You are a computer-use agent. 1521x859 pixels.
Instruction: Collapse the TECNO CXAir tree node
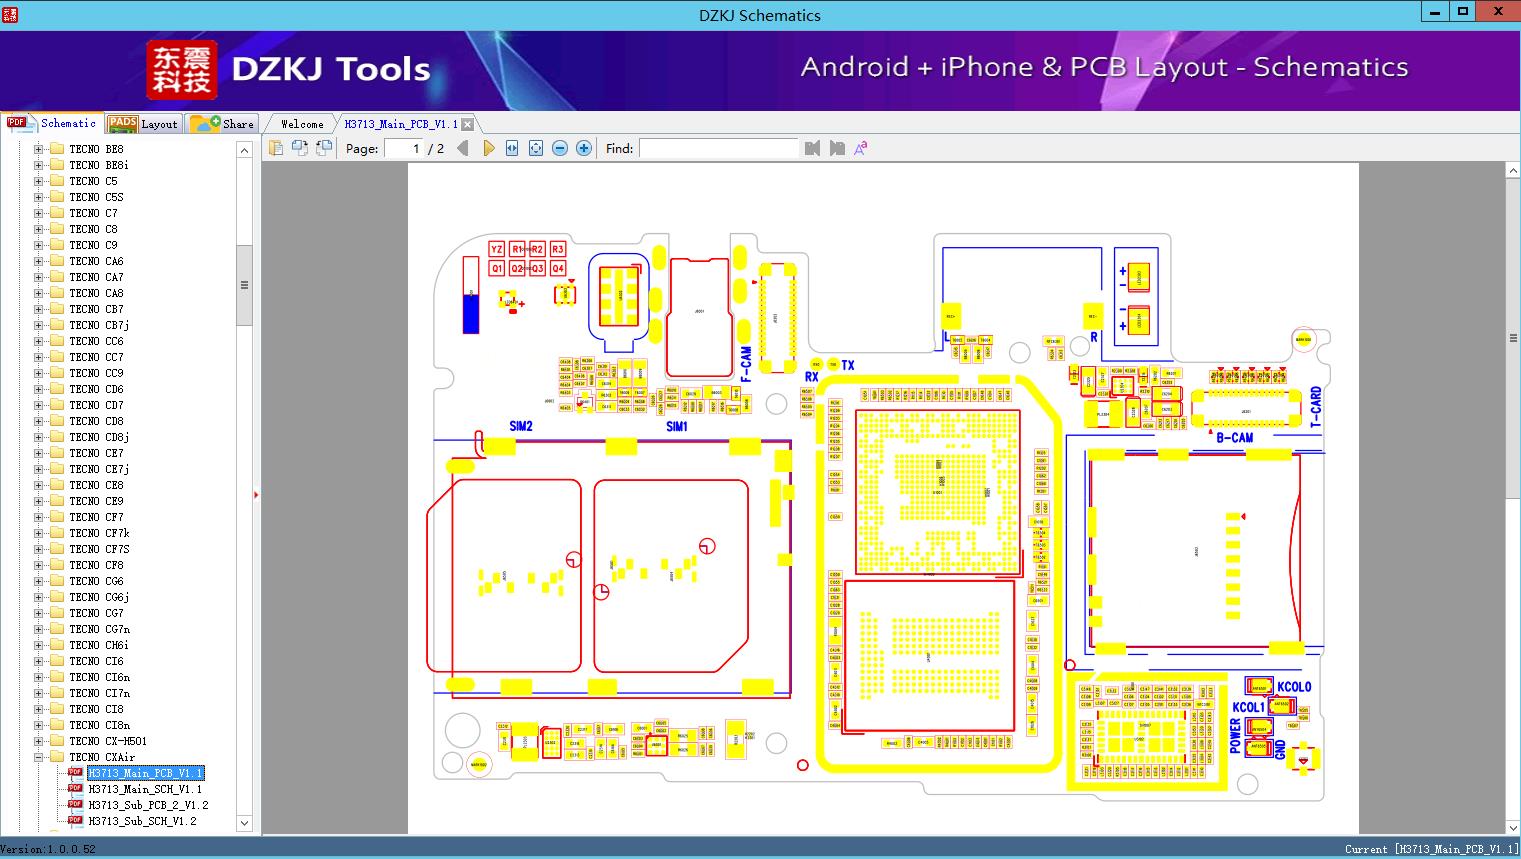coord(38,757)
